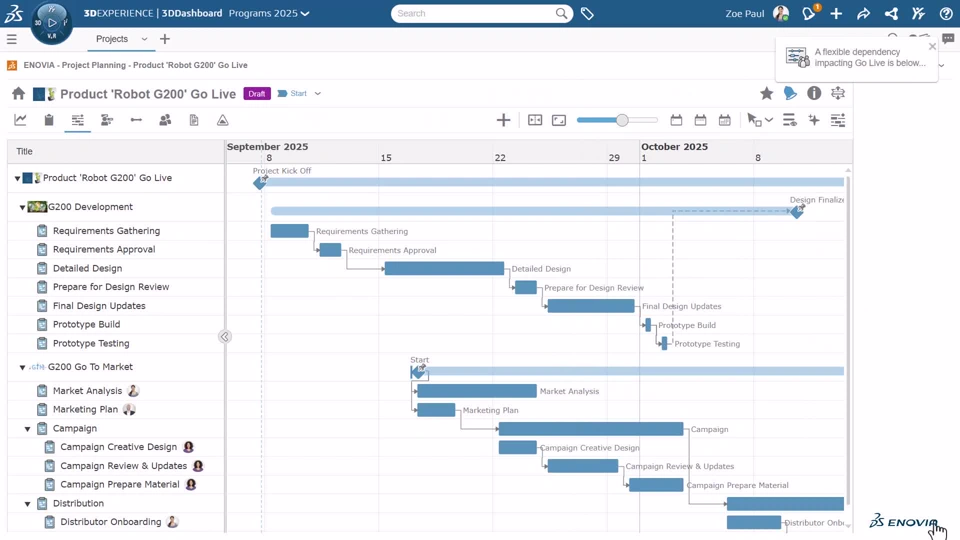Open the hamburger menu

12,39
